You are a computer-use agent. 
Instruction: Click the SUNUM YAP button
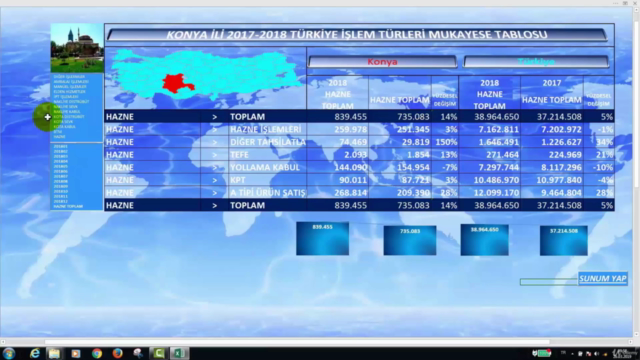[x=602, y=279]
